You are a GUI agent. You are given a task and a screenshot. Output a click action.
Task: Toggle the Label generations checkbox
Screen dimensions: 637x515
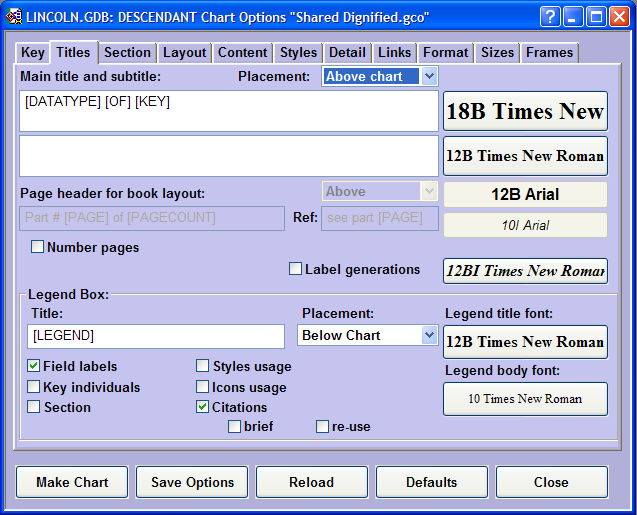pos(296,268)
